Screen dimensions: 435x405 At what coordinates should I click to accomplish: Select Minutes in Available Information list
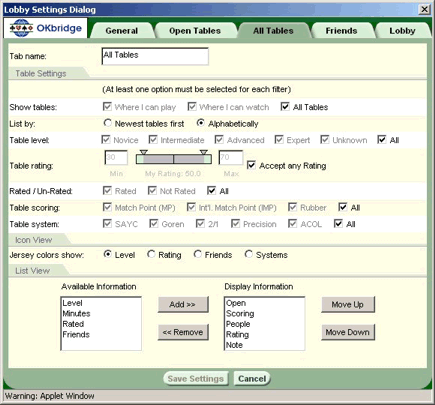pyautogui.click(x=76, y=313)
